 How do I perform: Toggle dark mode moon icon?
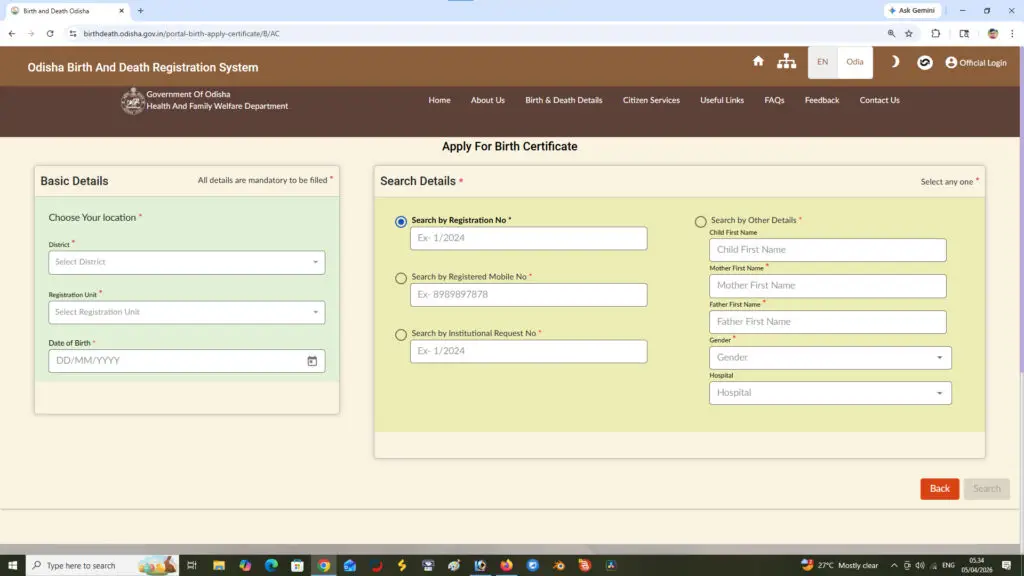pyautogui.click(x=895, y=62)
